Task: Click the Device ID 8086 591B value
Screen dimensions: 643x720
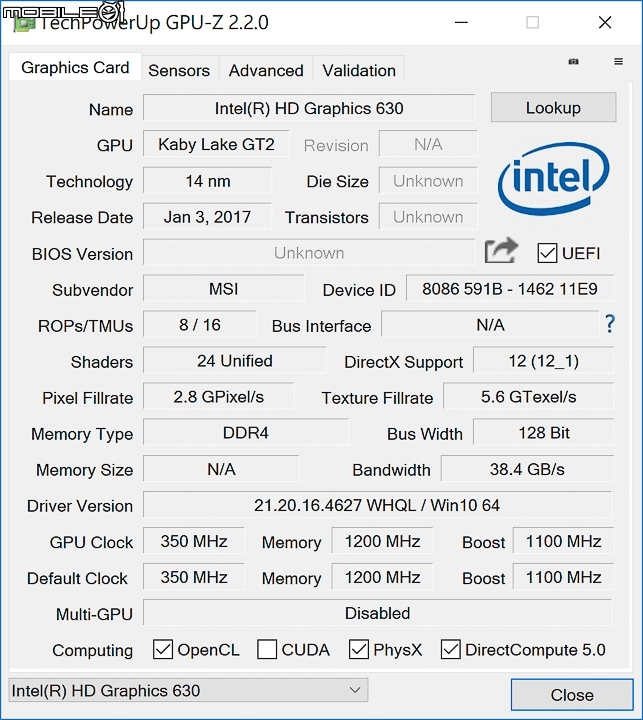Action: click(510, 288)
